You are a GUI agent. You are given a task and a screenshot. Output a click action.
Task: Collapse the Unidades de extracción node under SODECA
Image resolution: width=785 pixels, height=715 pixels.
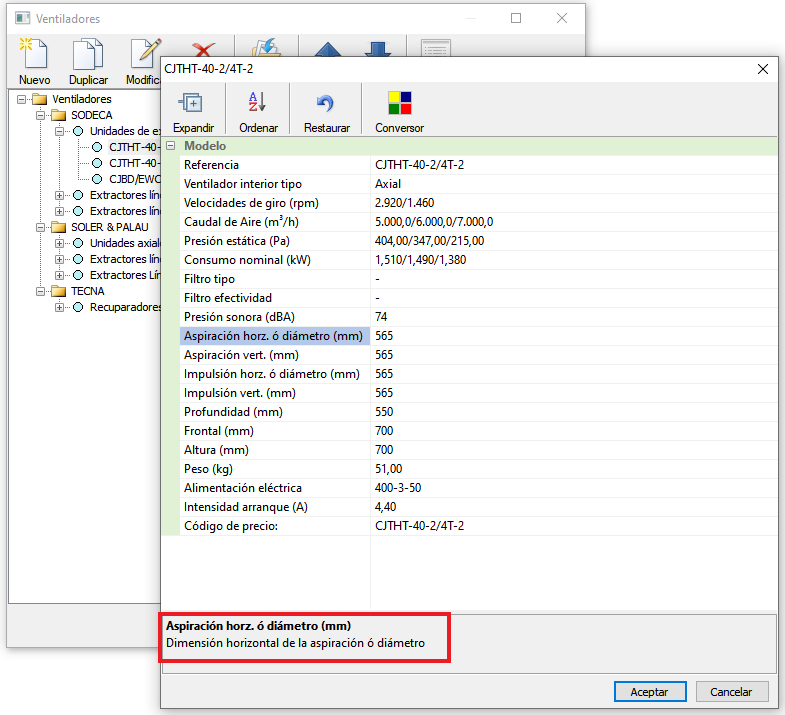point(59,131)
